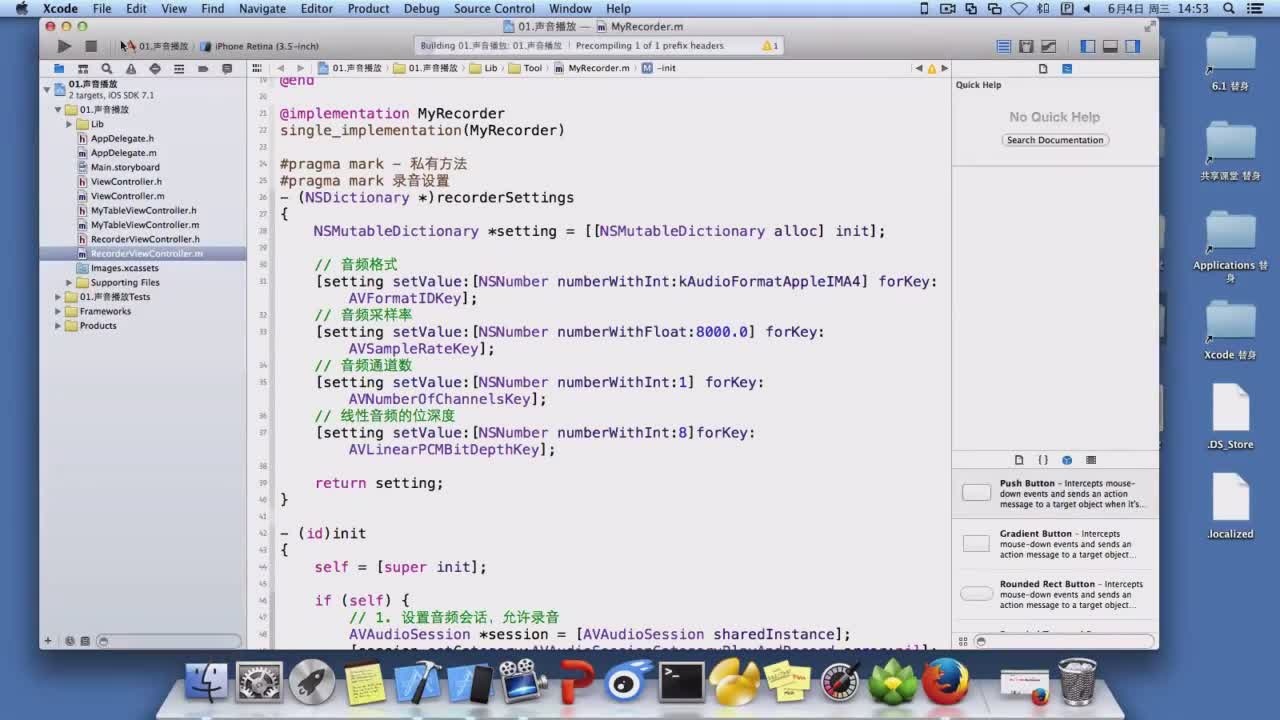
Task: Go forward in editor history
Action: [300, 68]
